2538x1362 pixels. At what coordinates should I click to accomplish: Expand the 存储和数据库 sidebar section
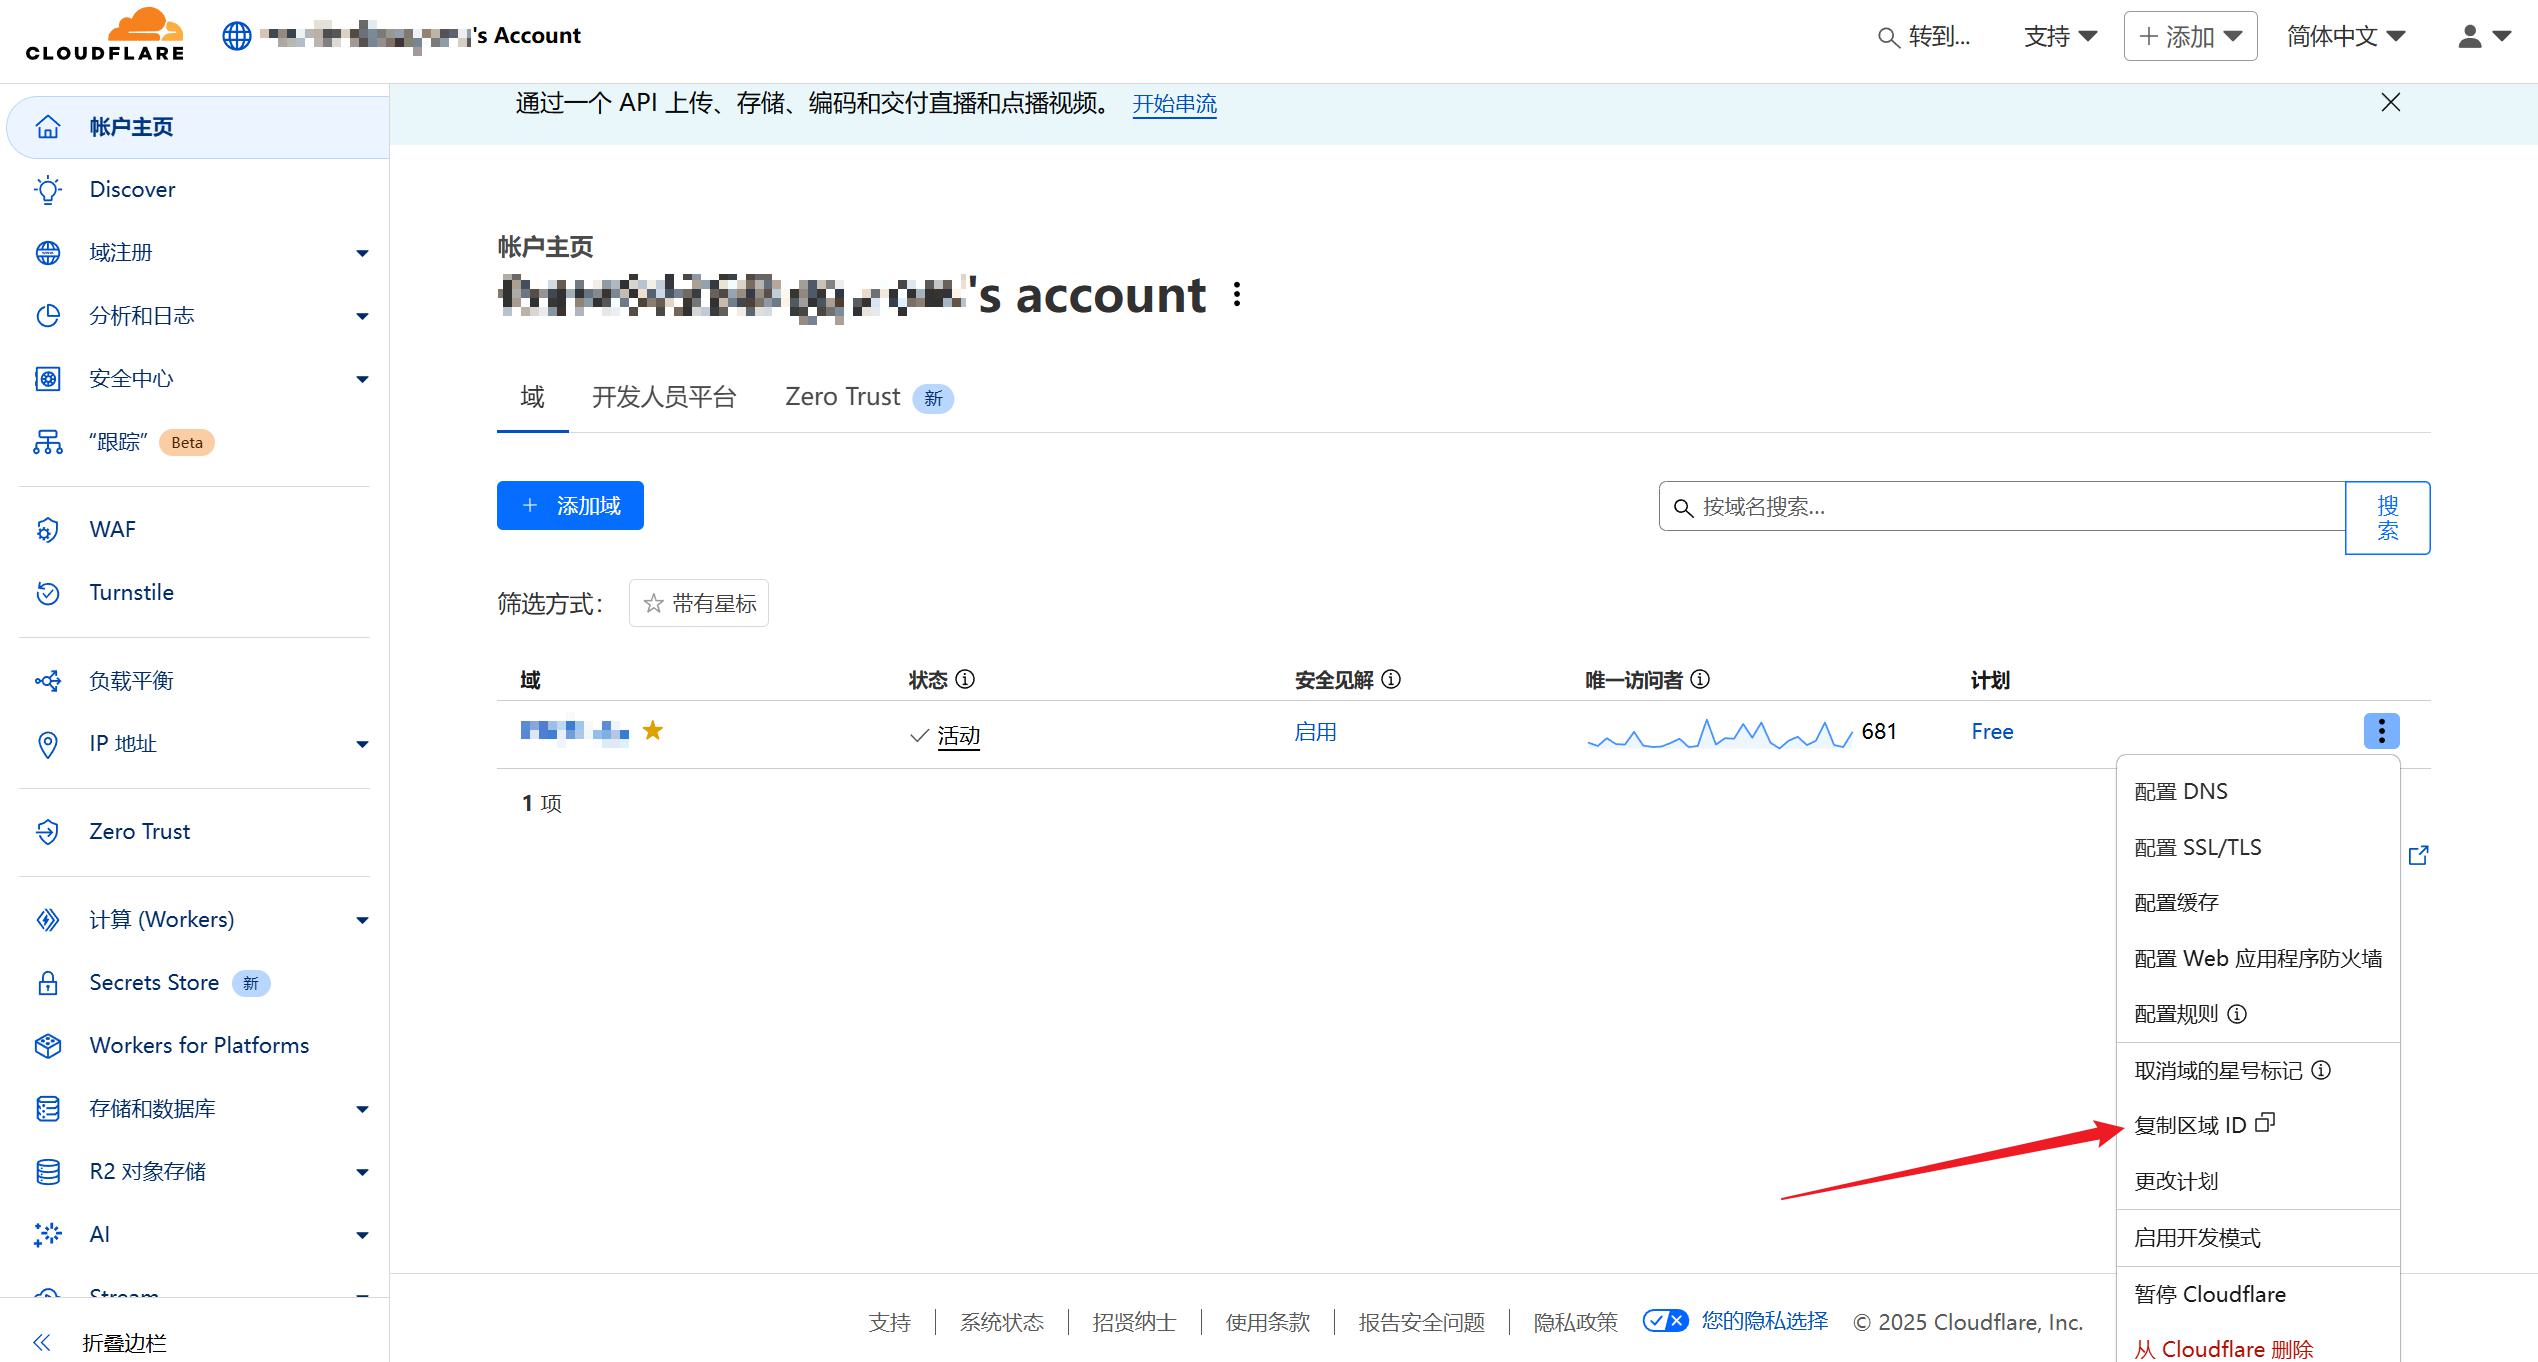pos(362,1110)
